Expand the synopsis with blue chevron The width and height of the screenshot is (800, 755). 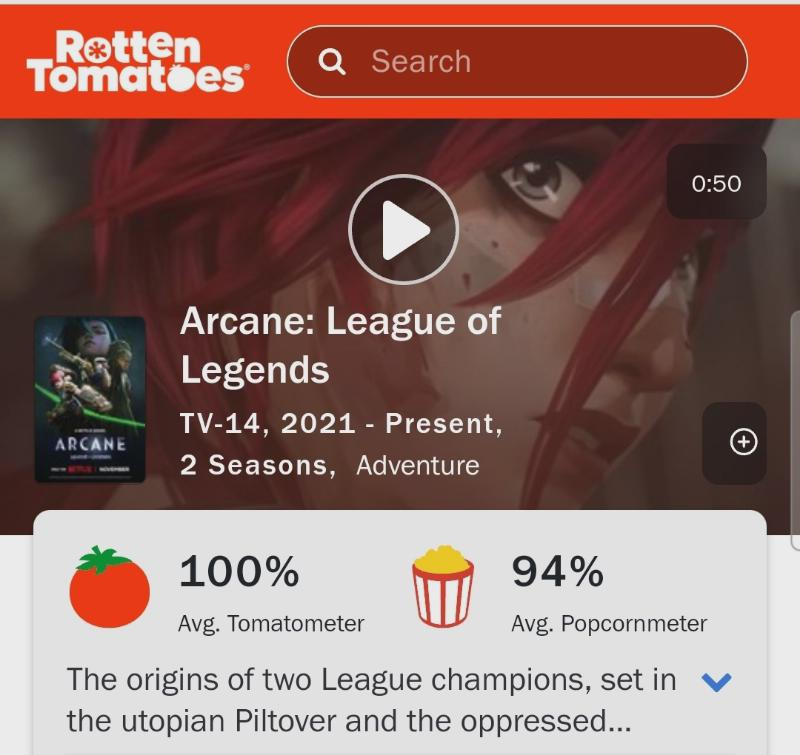[x=716, y=682]
